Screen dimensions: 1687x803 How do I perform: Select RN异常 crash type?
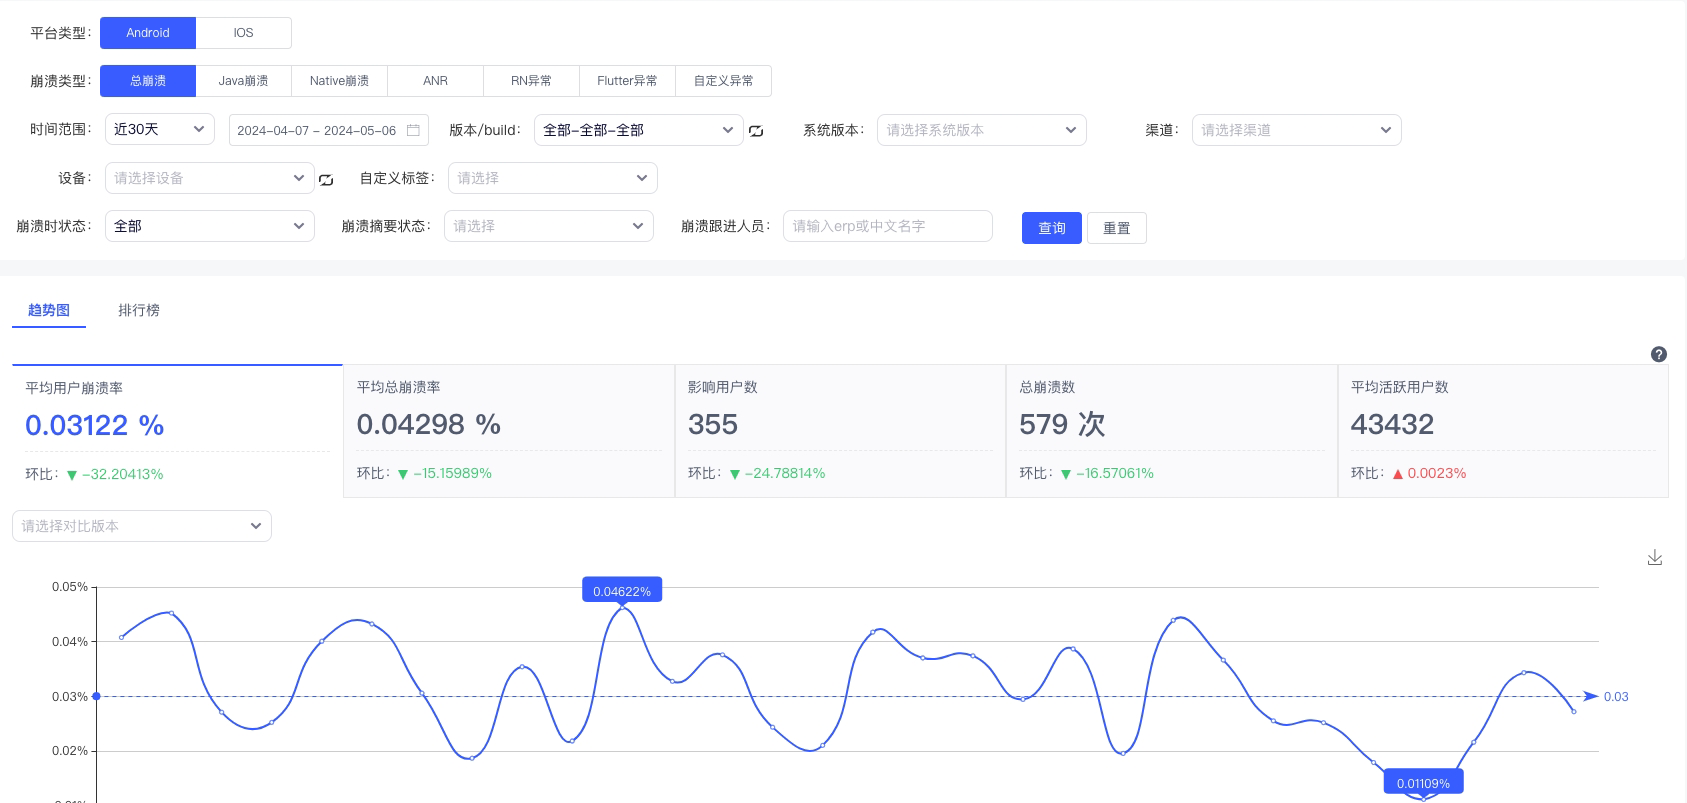(532, 81)
